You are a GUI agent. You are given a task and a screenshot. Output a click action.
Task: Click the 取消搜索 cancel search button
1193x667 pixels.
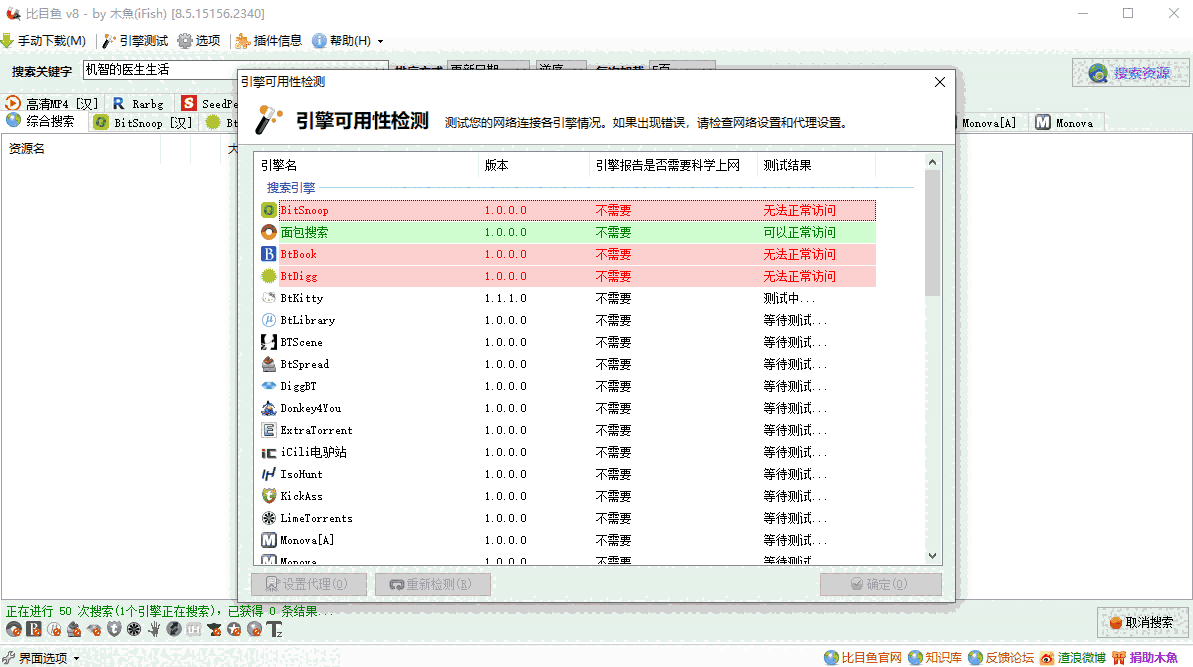point(1142,622)
